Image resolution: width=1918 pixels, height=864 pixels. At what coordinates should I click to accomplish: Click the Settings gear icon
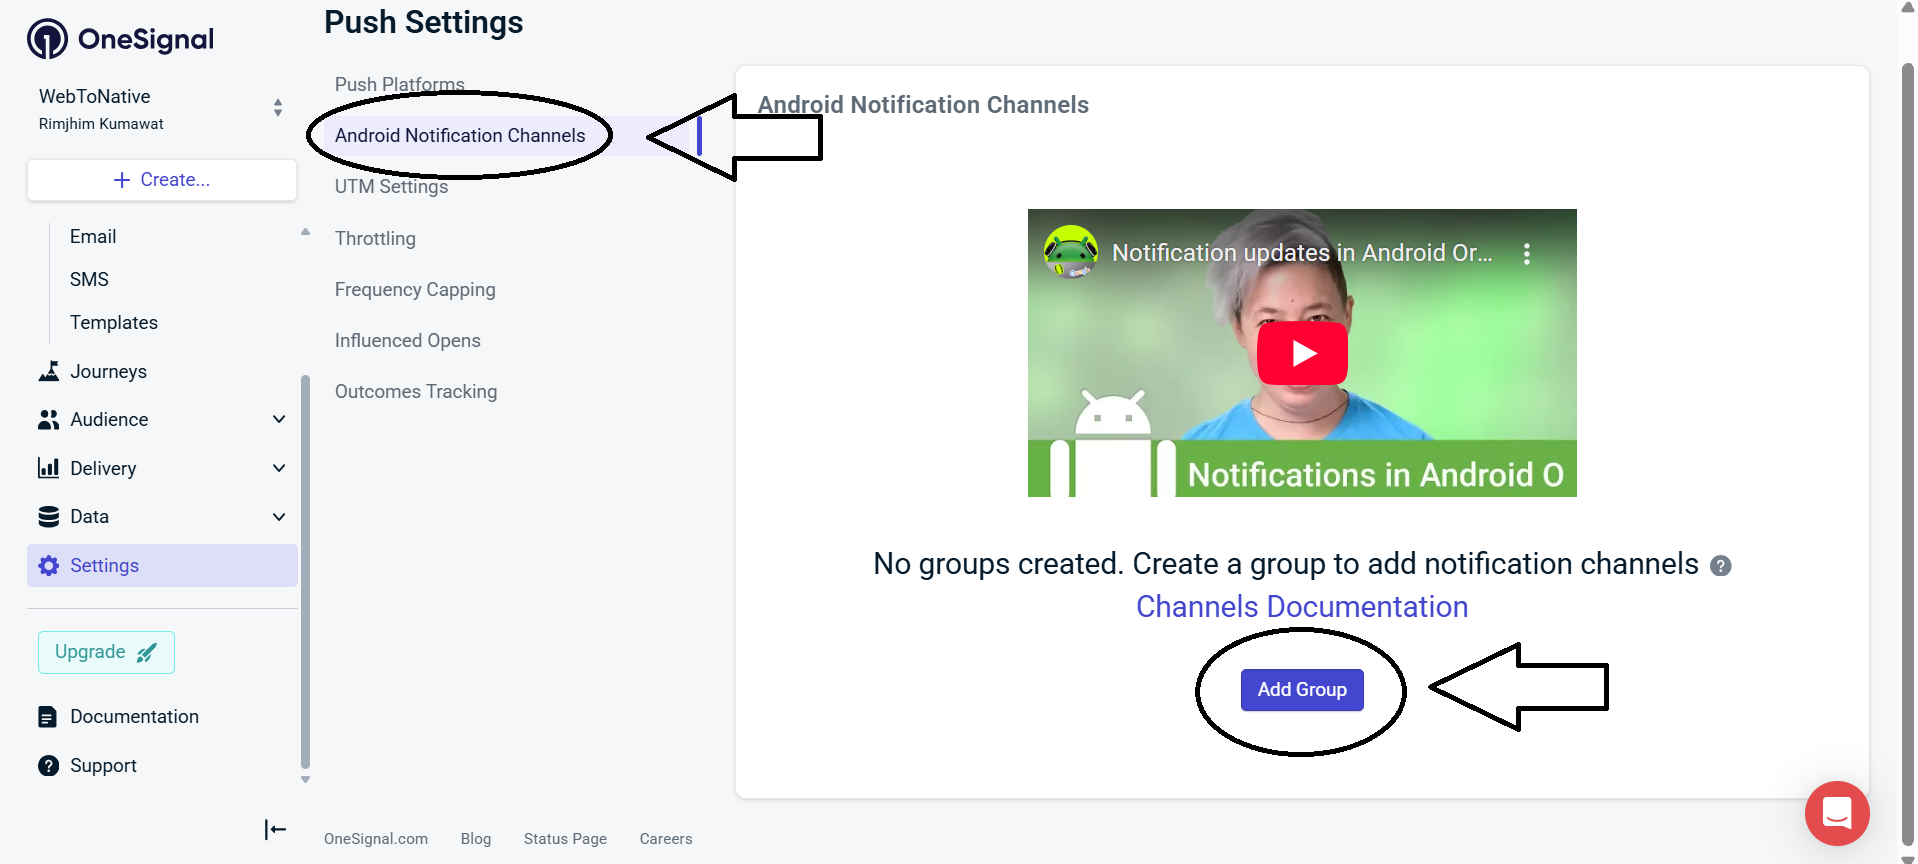point(48,566)
